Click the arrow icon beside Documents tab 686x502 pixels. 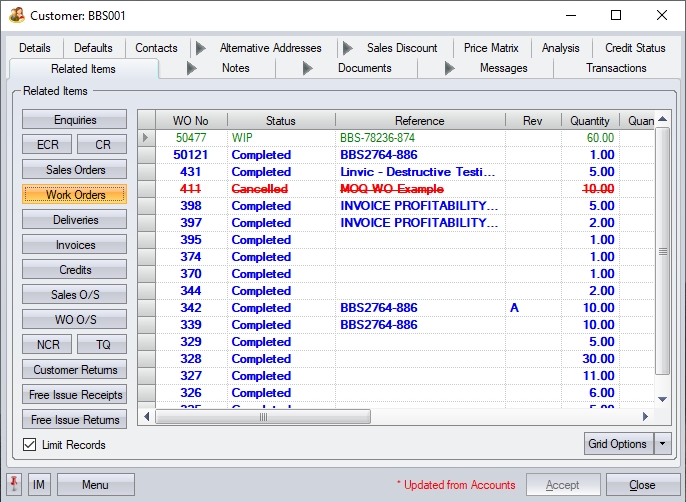pyautogui.click(x=308, y=68)
